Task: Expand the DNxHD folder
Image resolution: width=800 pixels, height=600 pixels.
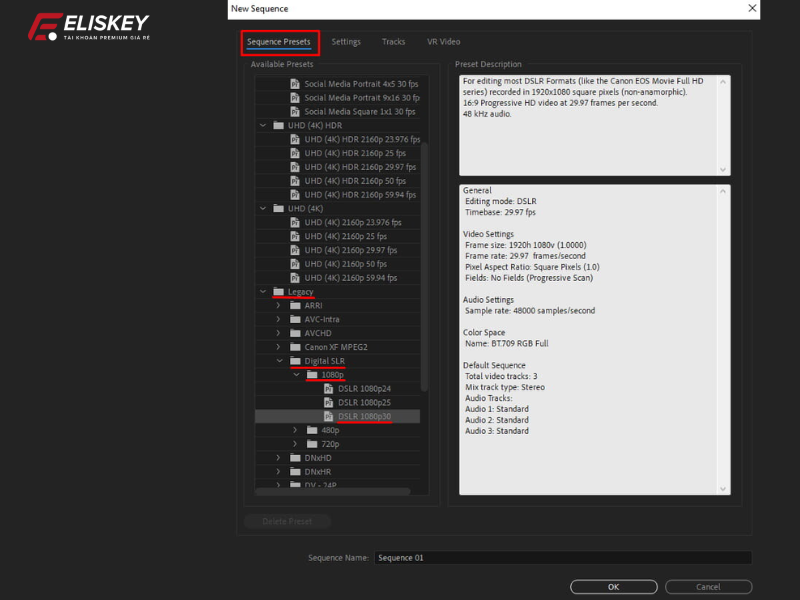Action: [279, 457]
